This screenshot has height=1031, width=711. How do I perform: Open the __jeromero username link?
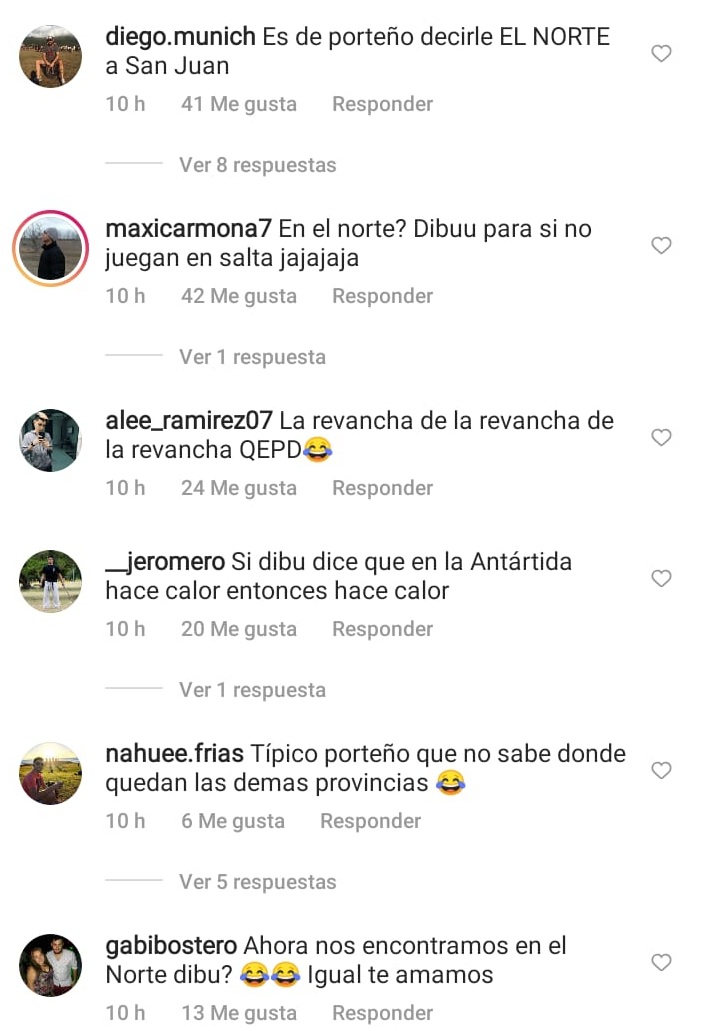pyautogui.click(x=165, y=562)
